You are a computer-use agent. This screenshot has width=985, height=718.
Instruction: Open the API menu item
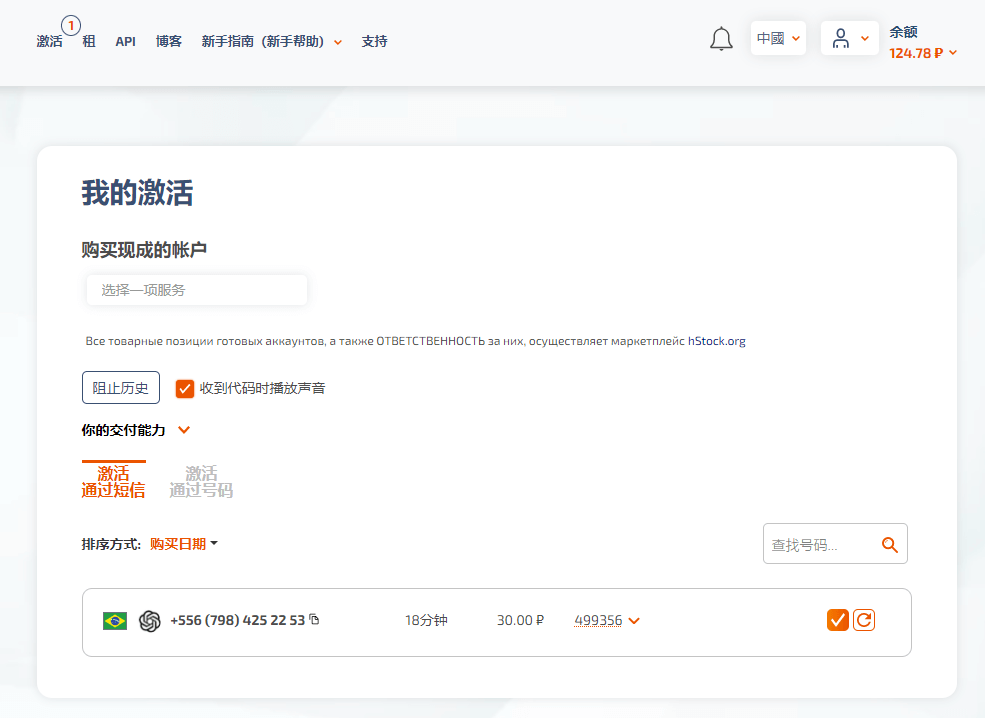tap(125, 41)
